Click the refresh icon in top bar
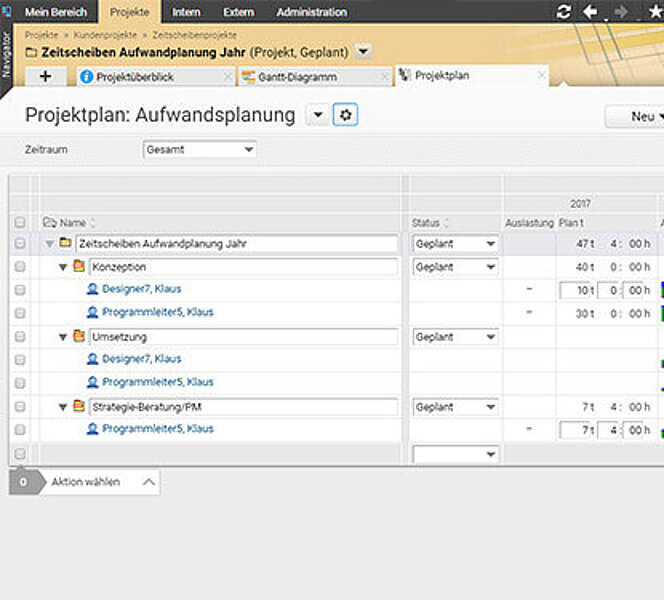This screenshot has width=664, height=600. (563, 11)
